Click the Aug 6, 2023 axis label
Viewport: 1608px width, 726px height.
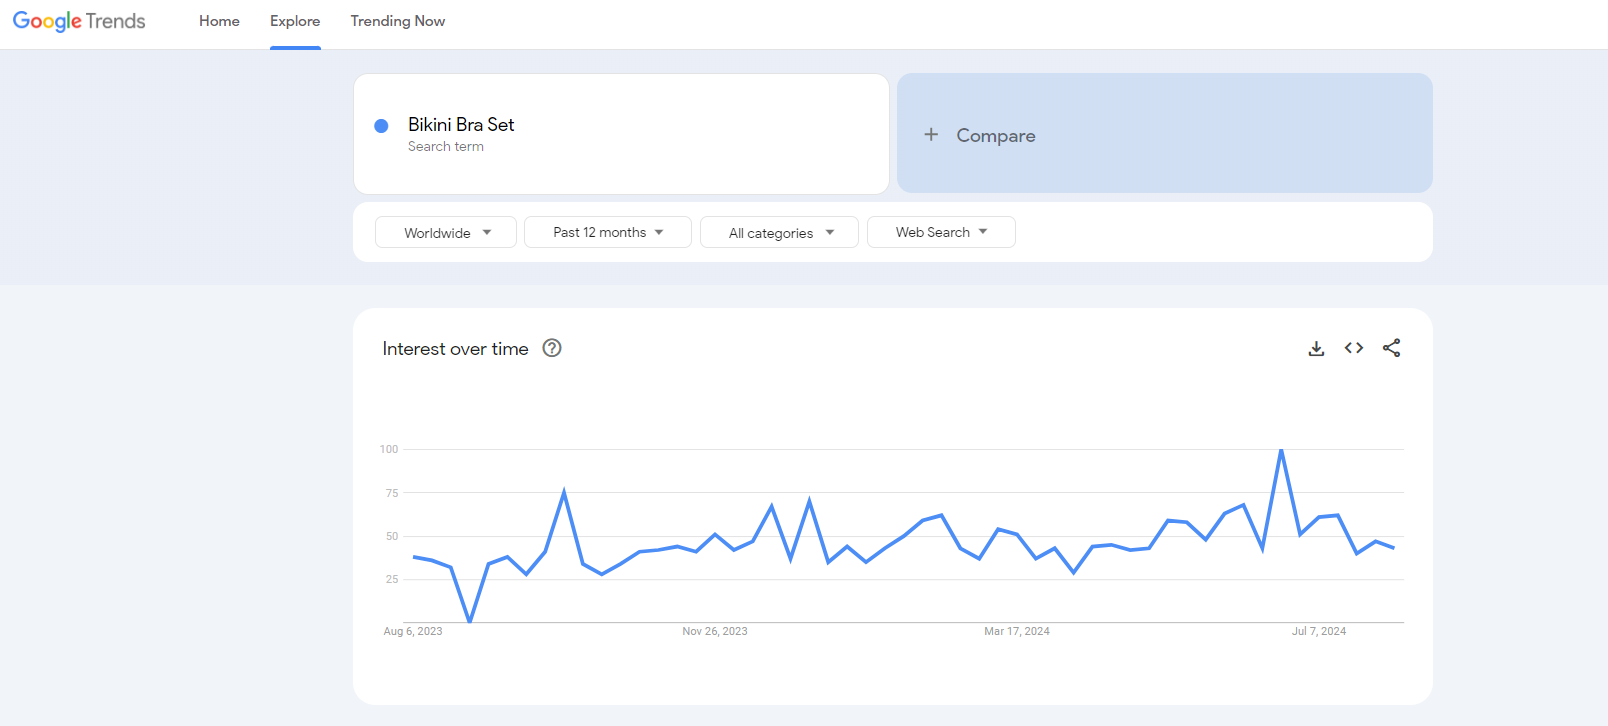(413, 631)
